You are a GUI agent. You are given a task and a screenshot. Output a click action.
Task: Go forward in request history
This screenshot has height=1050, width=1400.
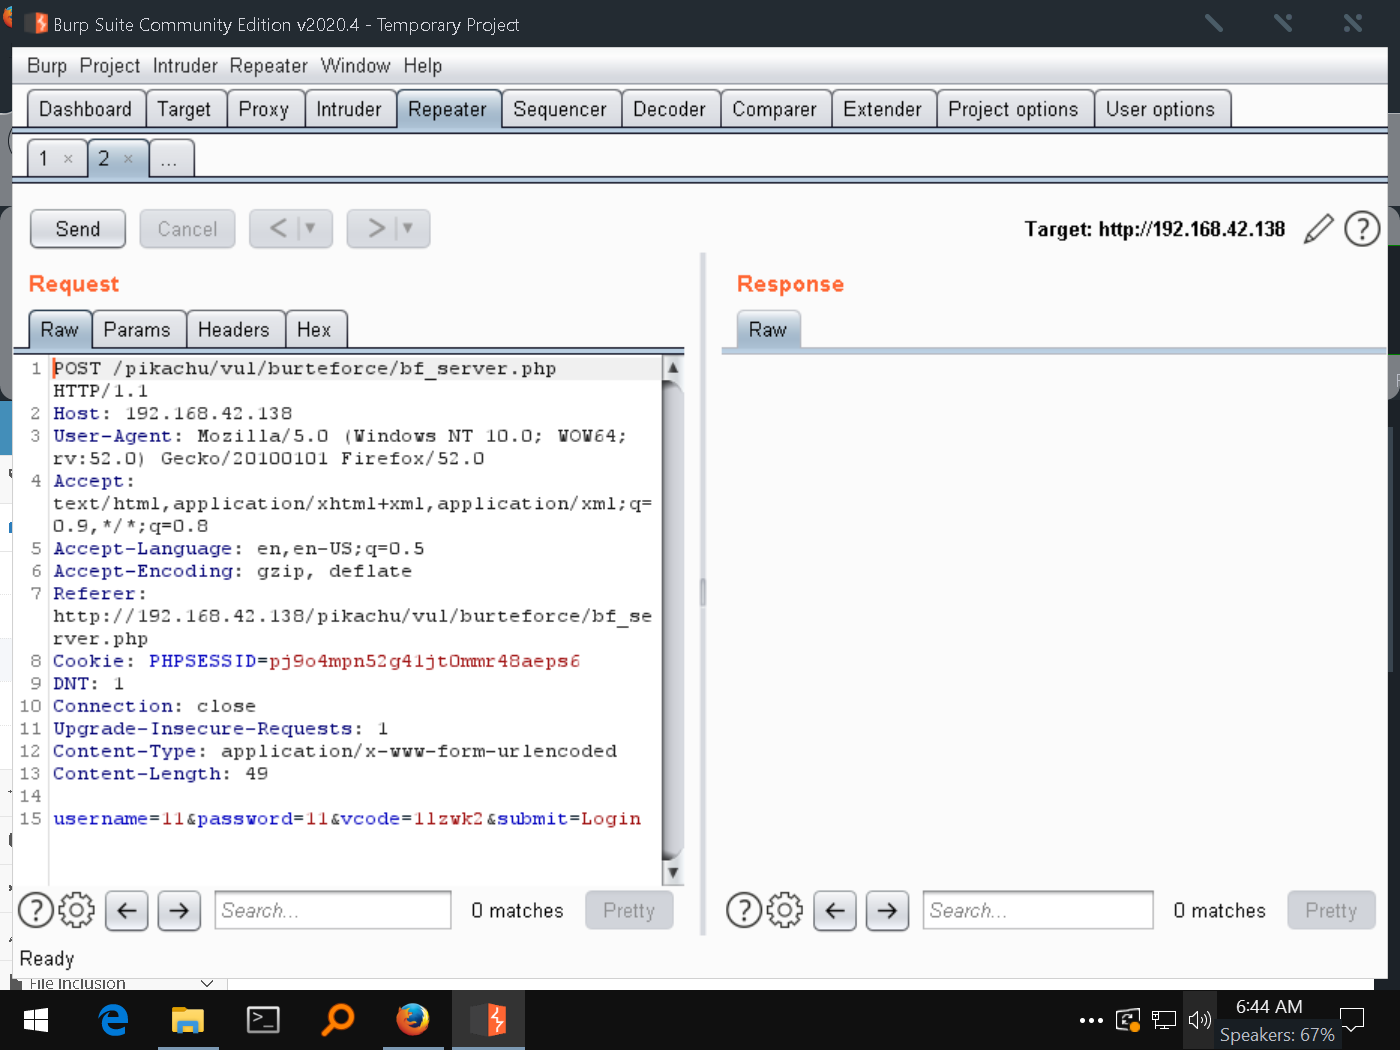pos(375,228)
